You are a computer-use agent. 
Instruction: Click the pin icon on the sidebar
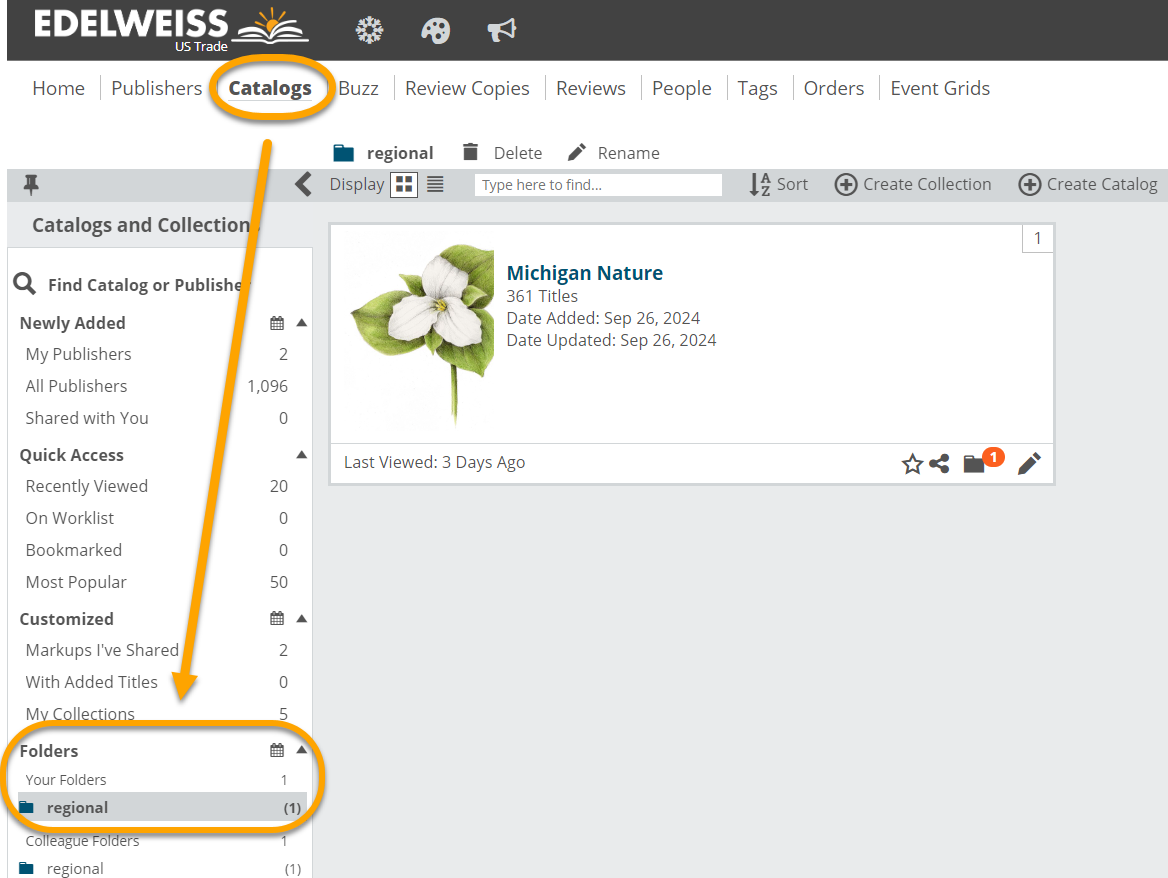[31, 185]
